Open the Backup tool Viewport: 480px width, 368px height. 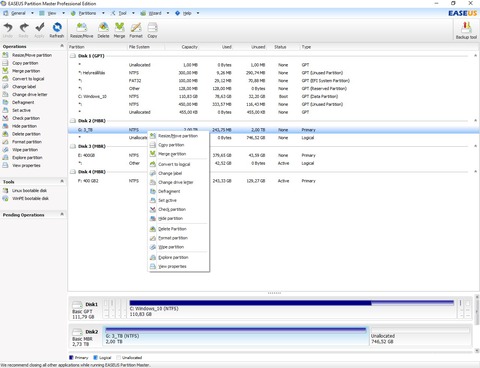tap(466, 31)
